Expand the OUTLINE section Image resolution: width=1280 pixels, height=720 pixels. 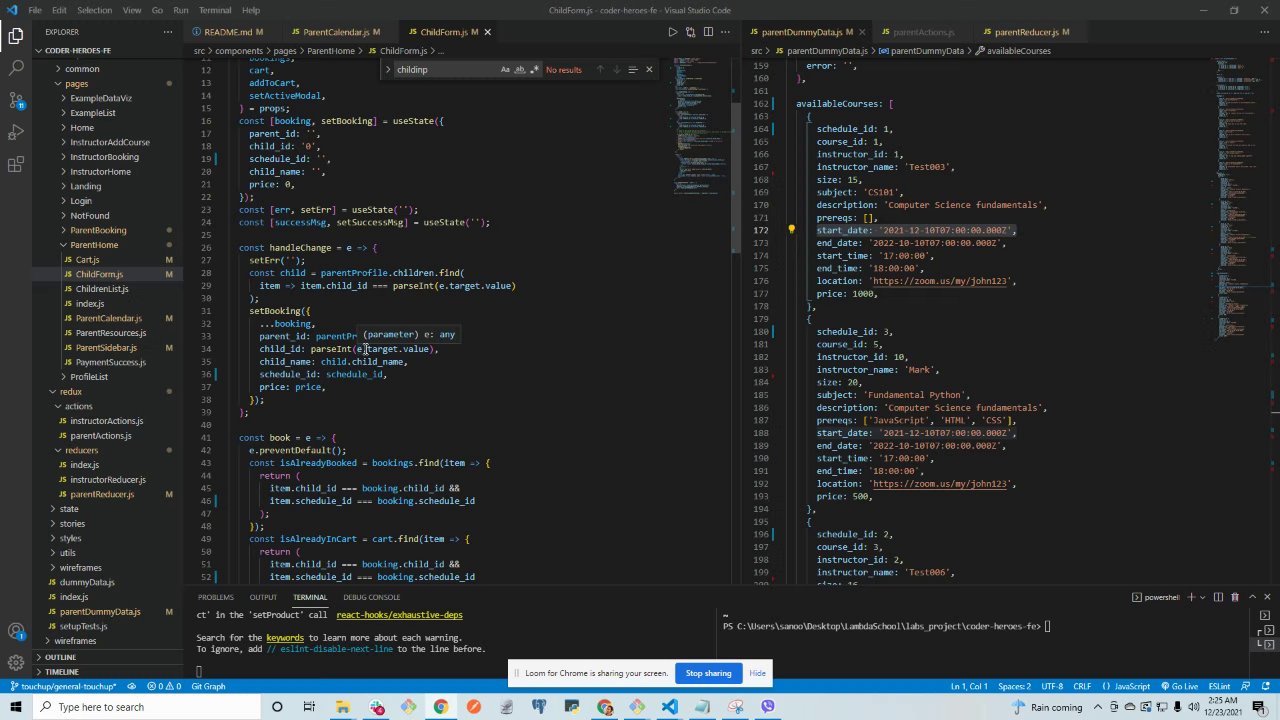click(60, 657)
